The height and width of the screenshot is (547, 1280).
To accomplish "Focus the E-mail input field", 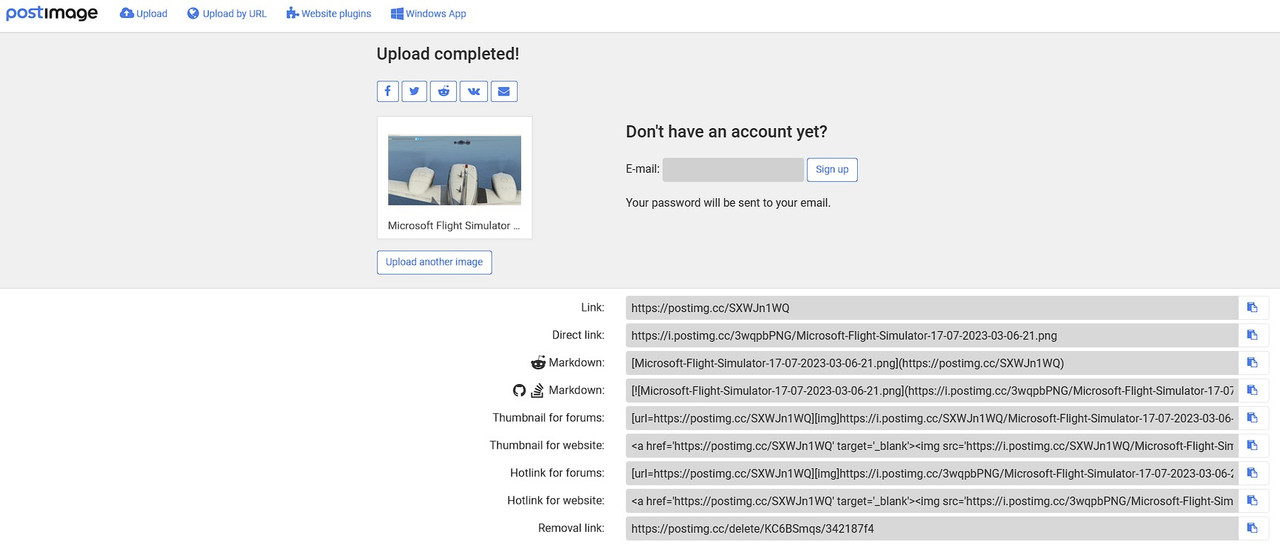I will [x=733, y=169].
